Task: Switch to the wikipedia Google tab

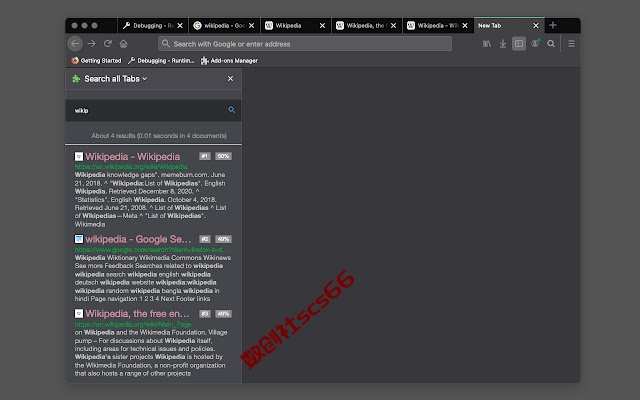Action: tap(224, 25)
